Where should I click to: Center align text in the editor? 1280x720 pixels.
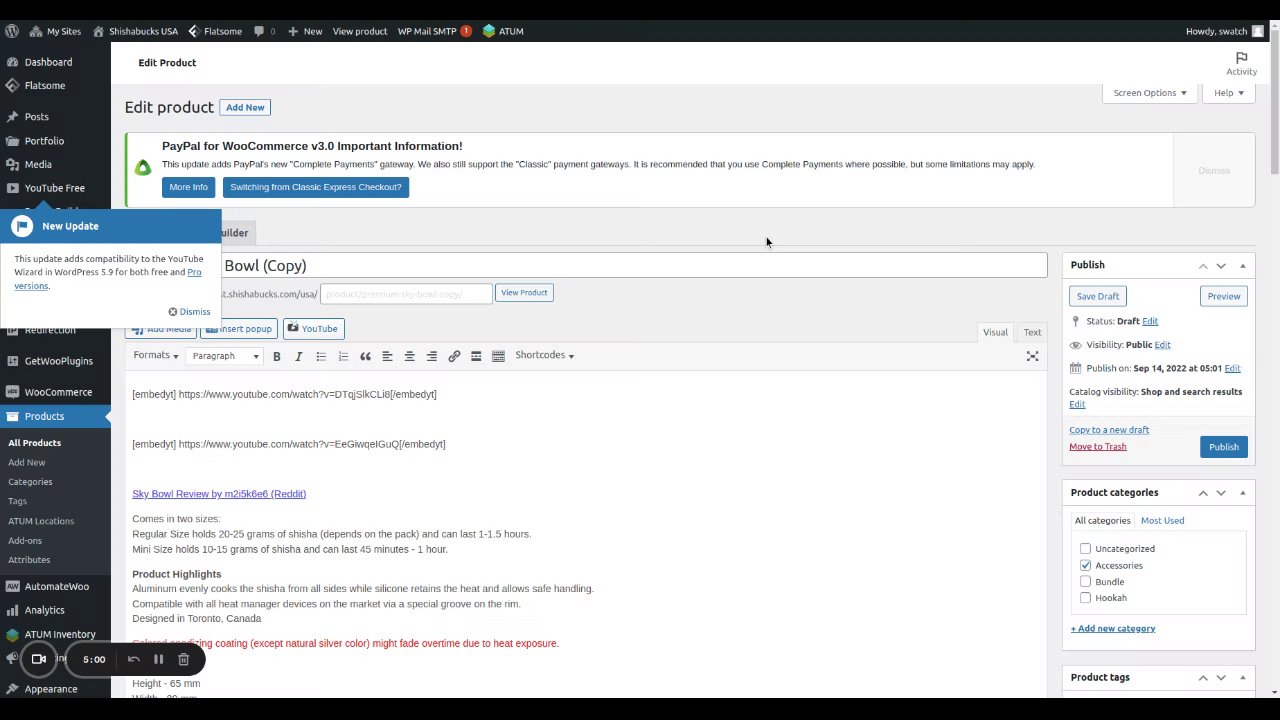409,356
